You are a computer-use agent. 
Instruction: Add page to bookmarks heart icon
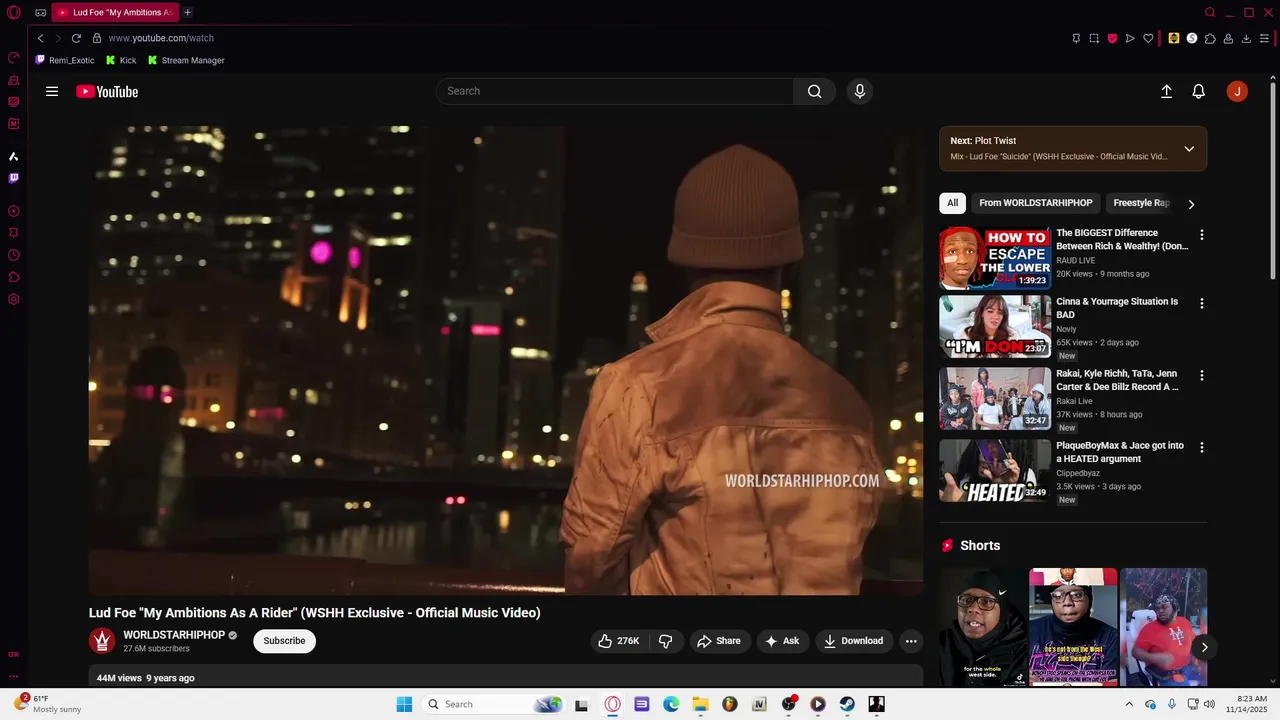tap(1148, 38)
